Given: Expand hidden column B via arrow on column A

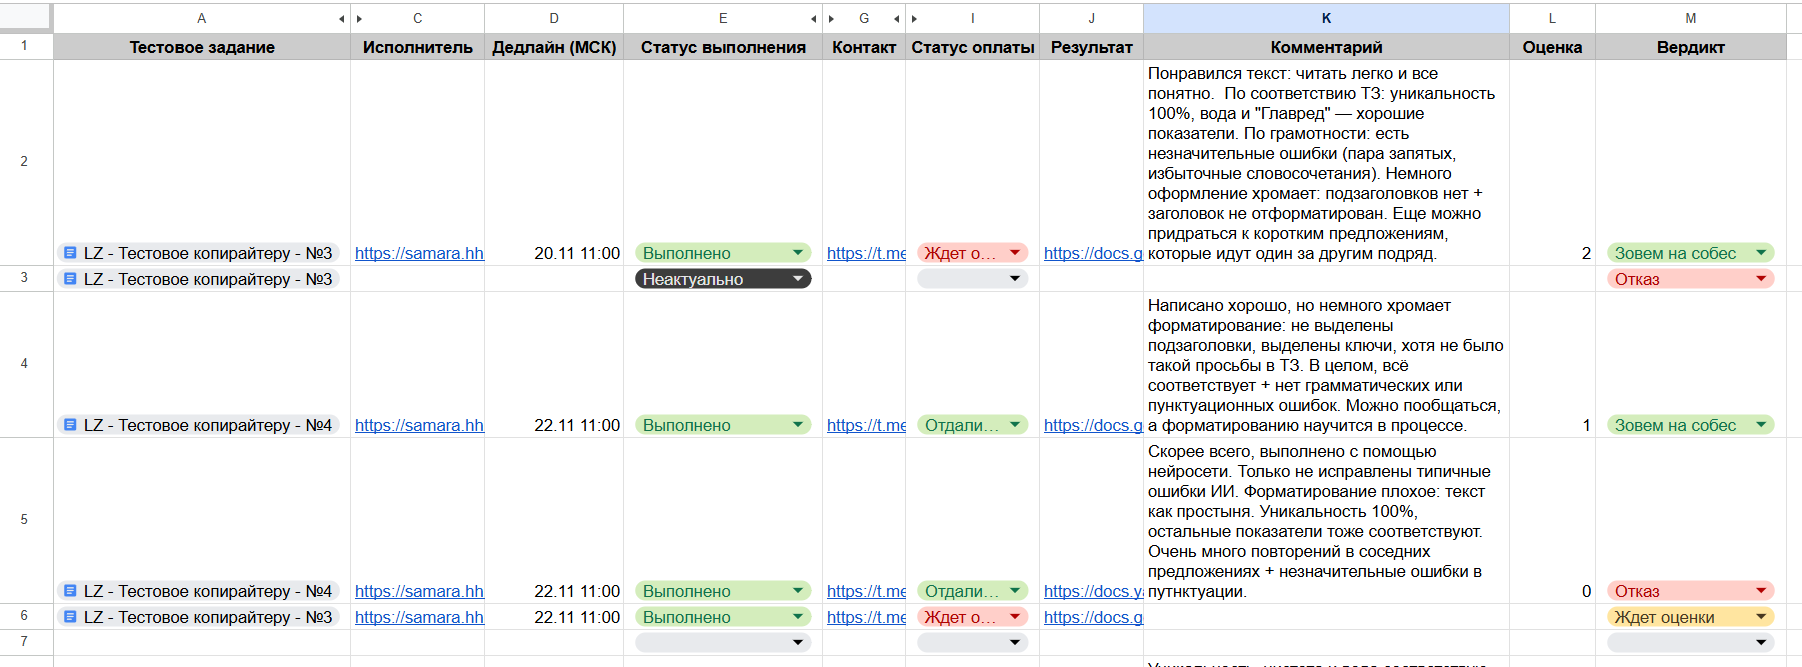Looking at the screenshot, I should [341, 19].
